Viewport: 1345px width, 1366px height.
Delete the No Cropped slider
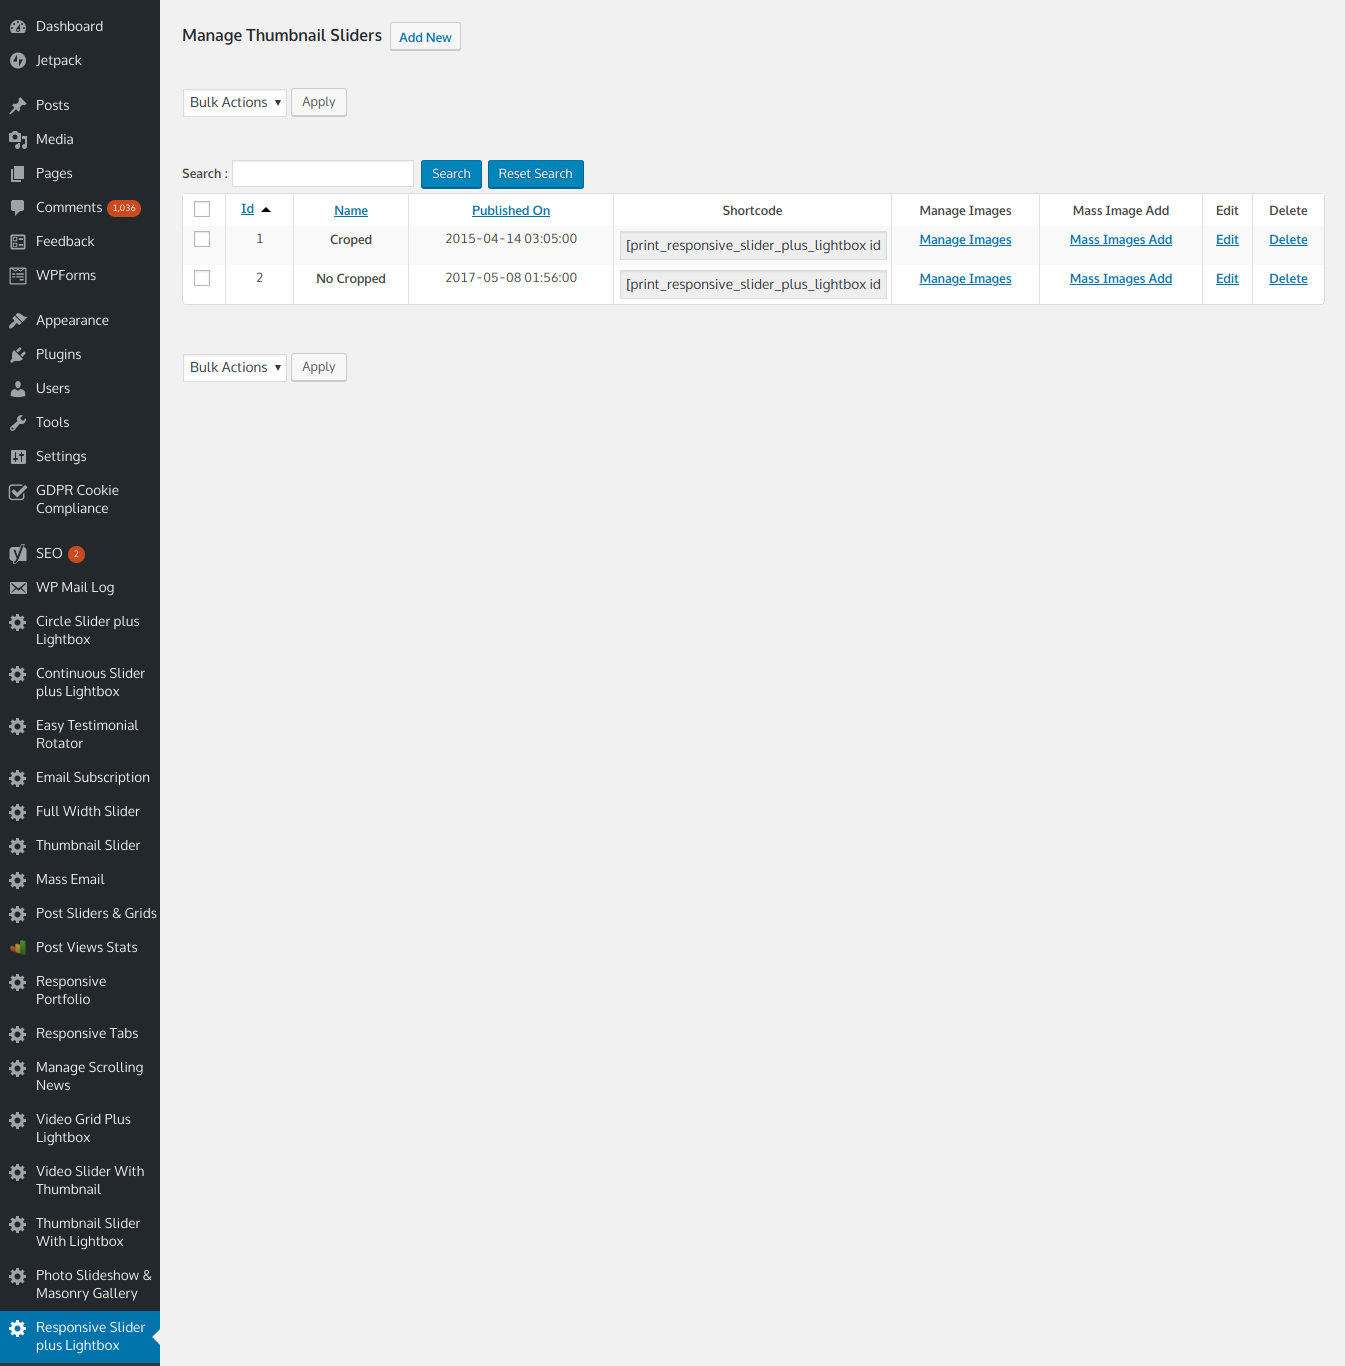1288,279
